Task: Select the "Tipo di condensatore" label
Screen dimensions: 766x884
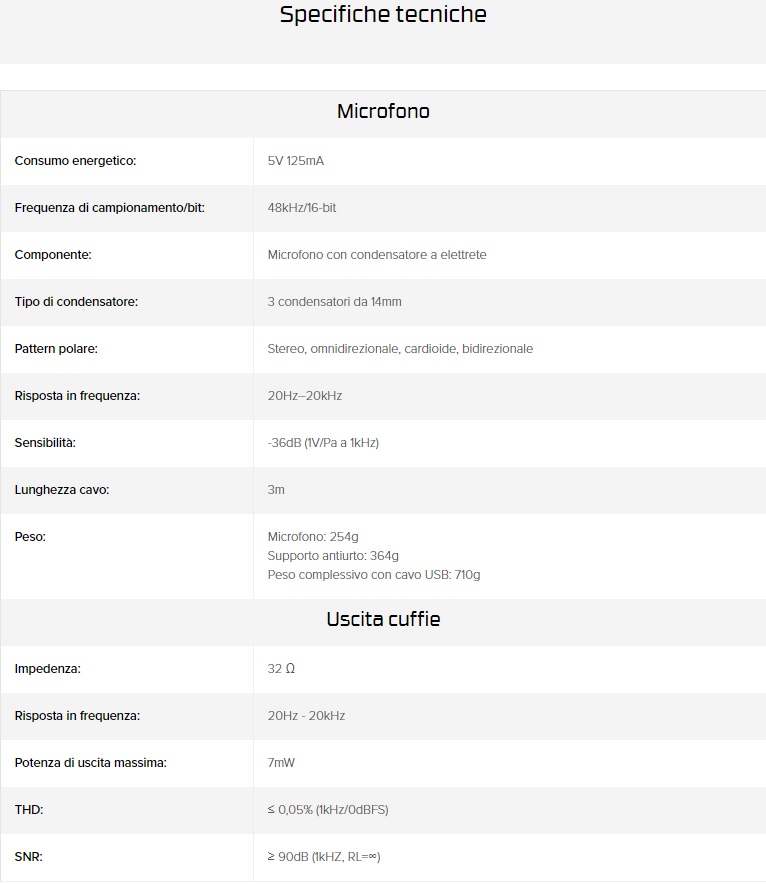Action: (x=76, y=302)
